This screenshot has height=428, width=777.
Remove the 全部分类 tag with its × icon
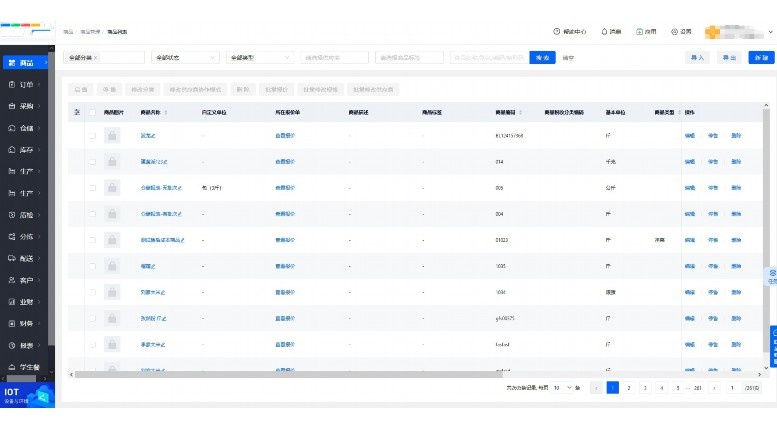(96, 58)
